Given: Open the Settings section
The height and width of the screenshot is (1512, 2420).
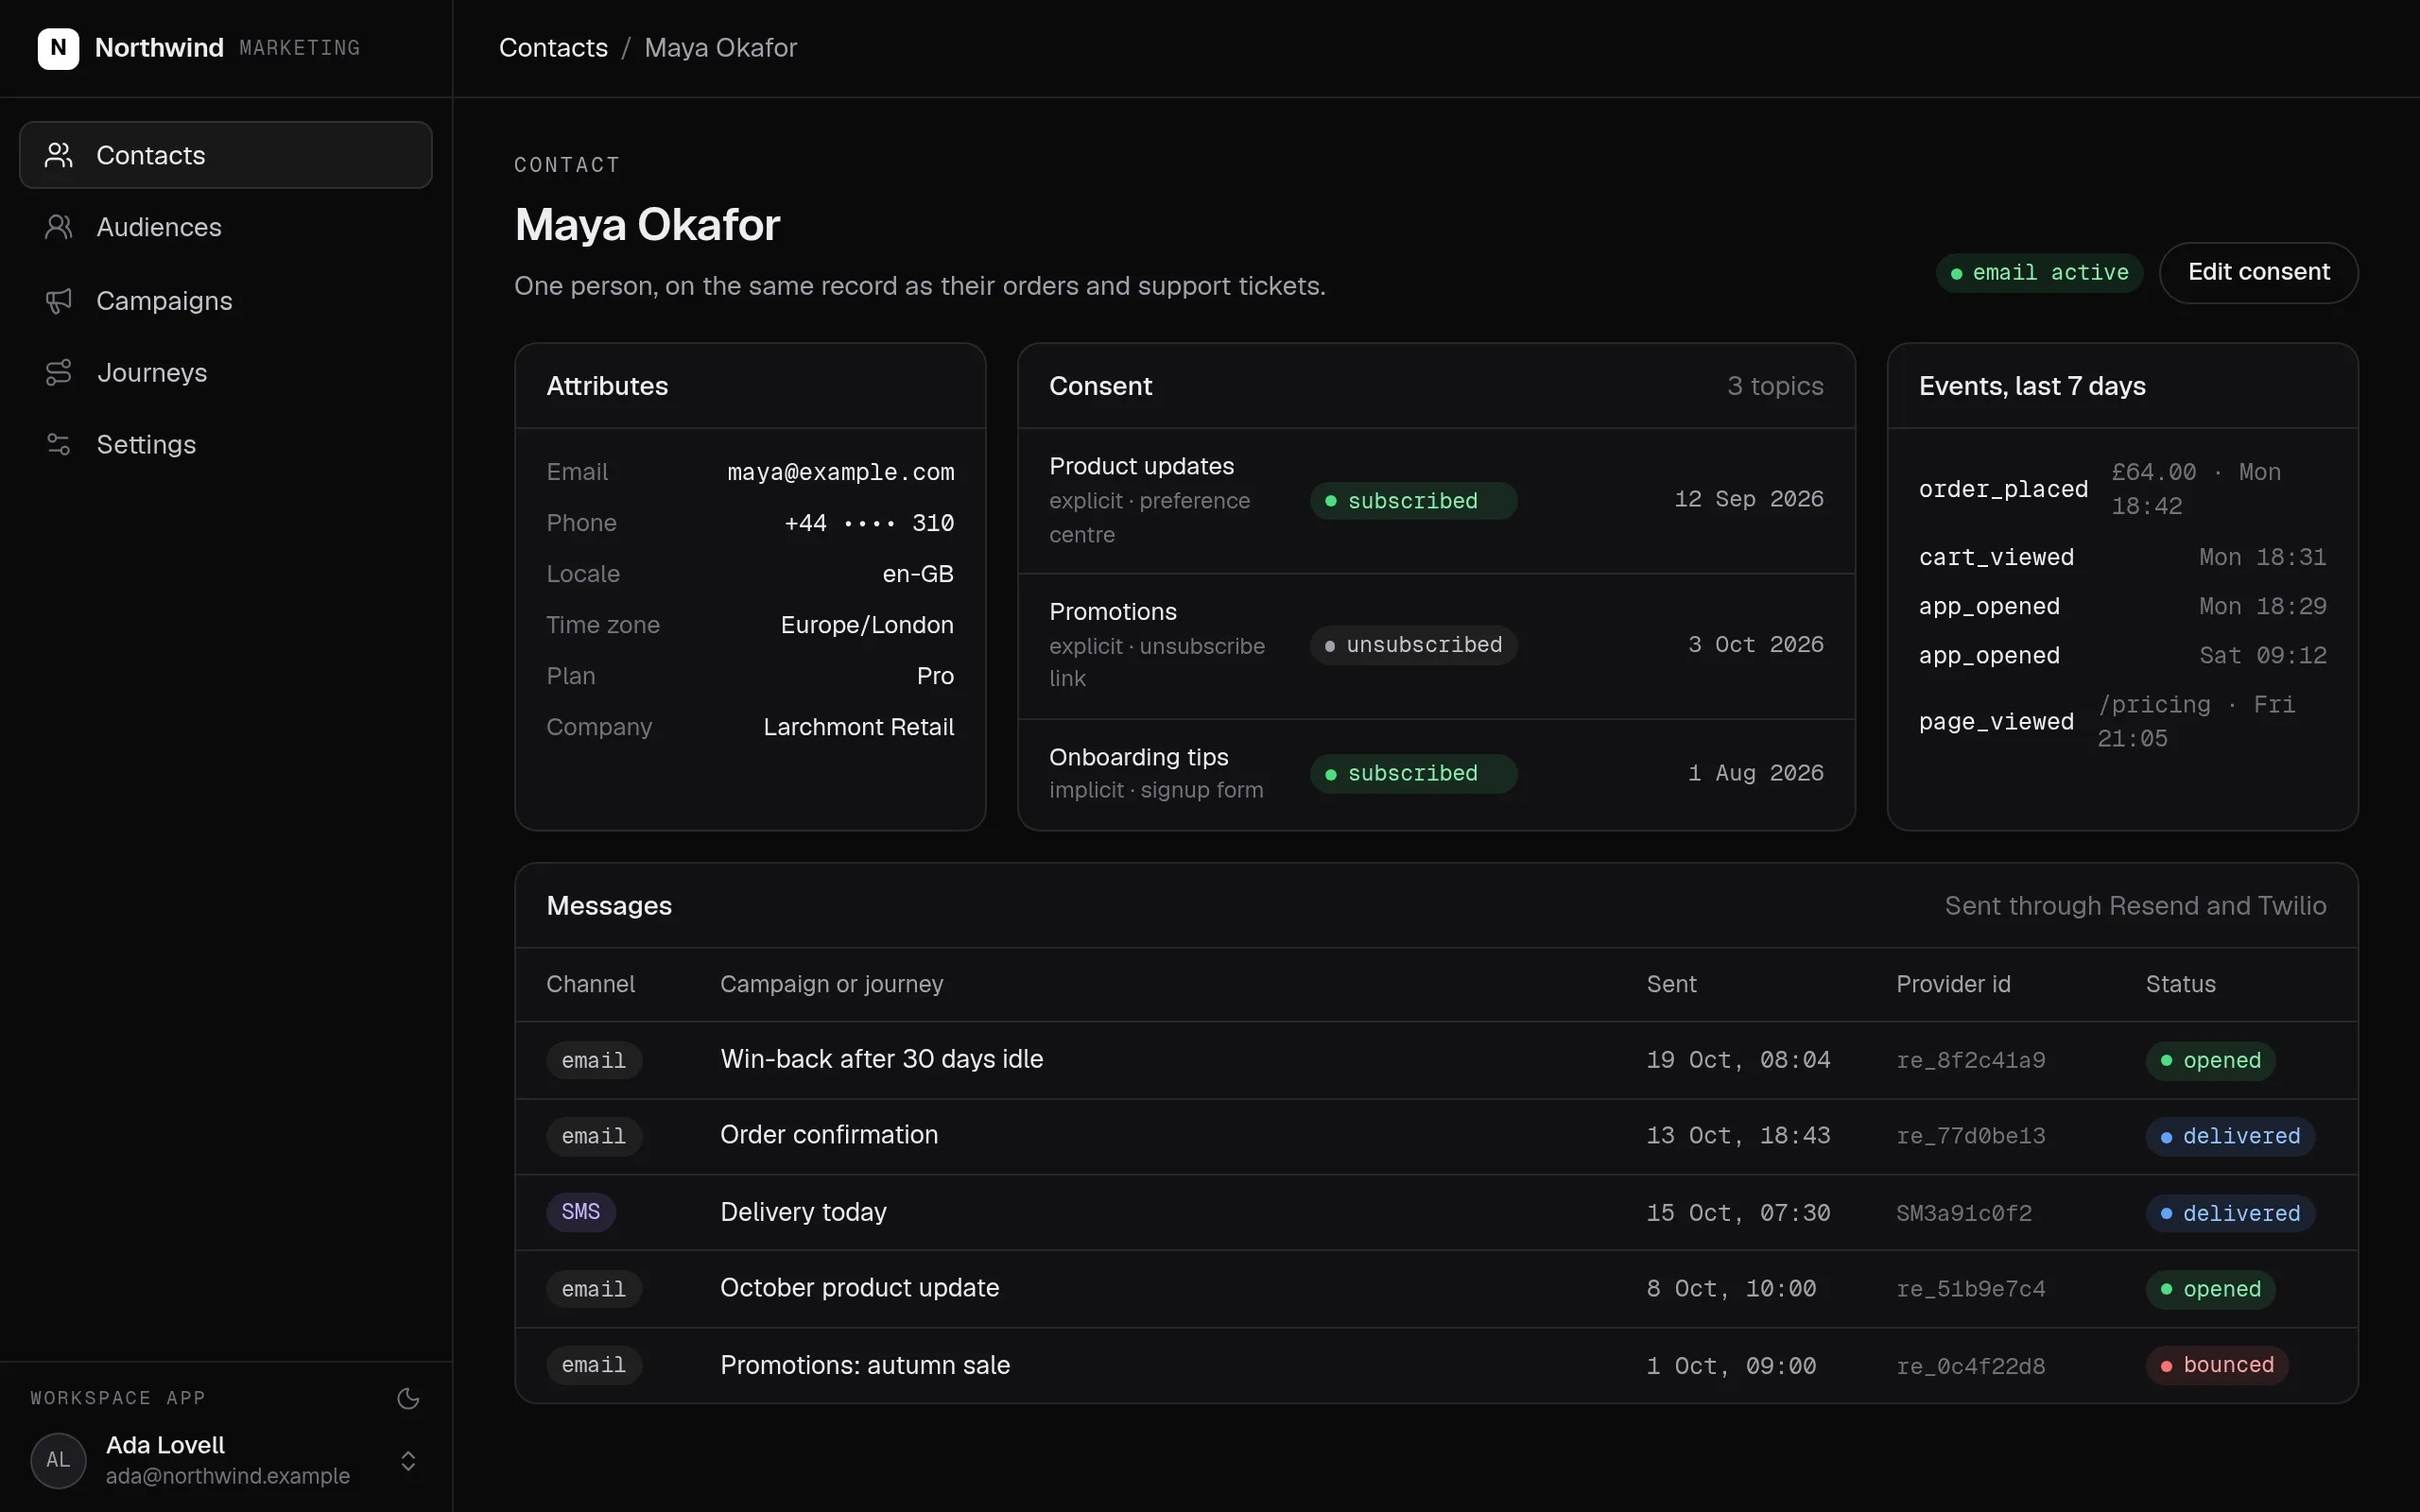Looking at the screenshot, I should pos(226,445).
